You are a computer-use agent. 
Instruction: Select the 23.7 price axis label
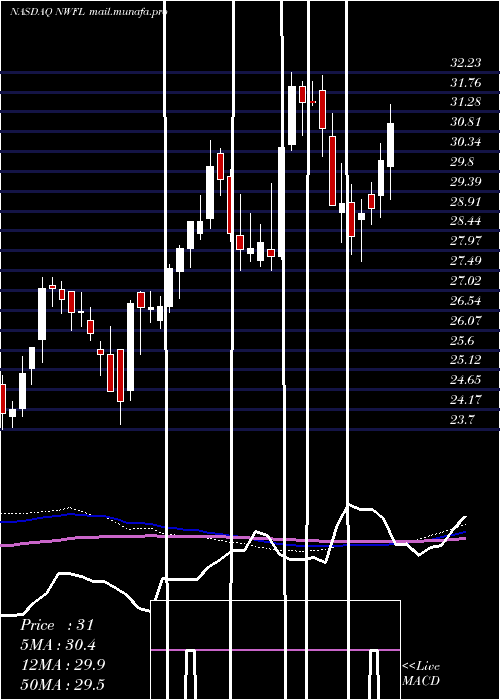[462, 420]
